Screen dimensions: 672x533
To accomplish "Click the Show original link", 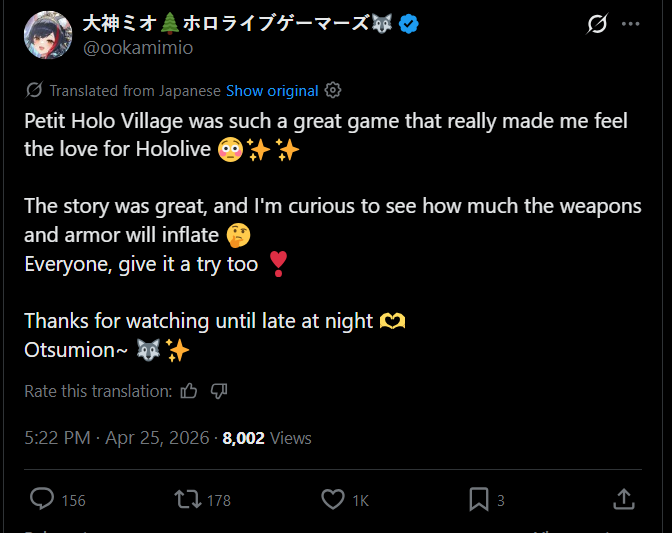I will coord(272,91).
